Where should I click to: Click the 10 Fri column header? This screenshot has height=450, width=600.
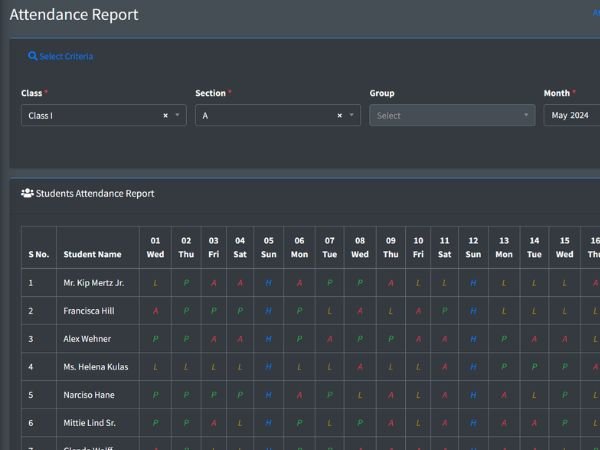tap(418, 247)
